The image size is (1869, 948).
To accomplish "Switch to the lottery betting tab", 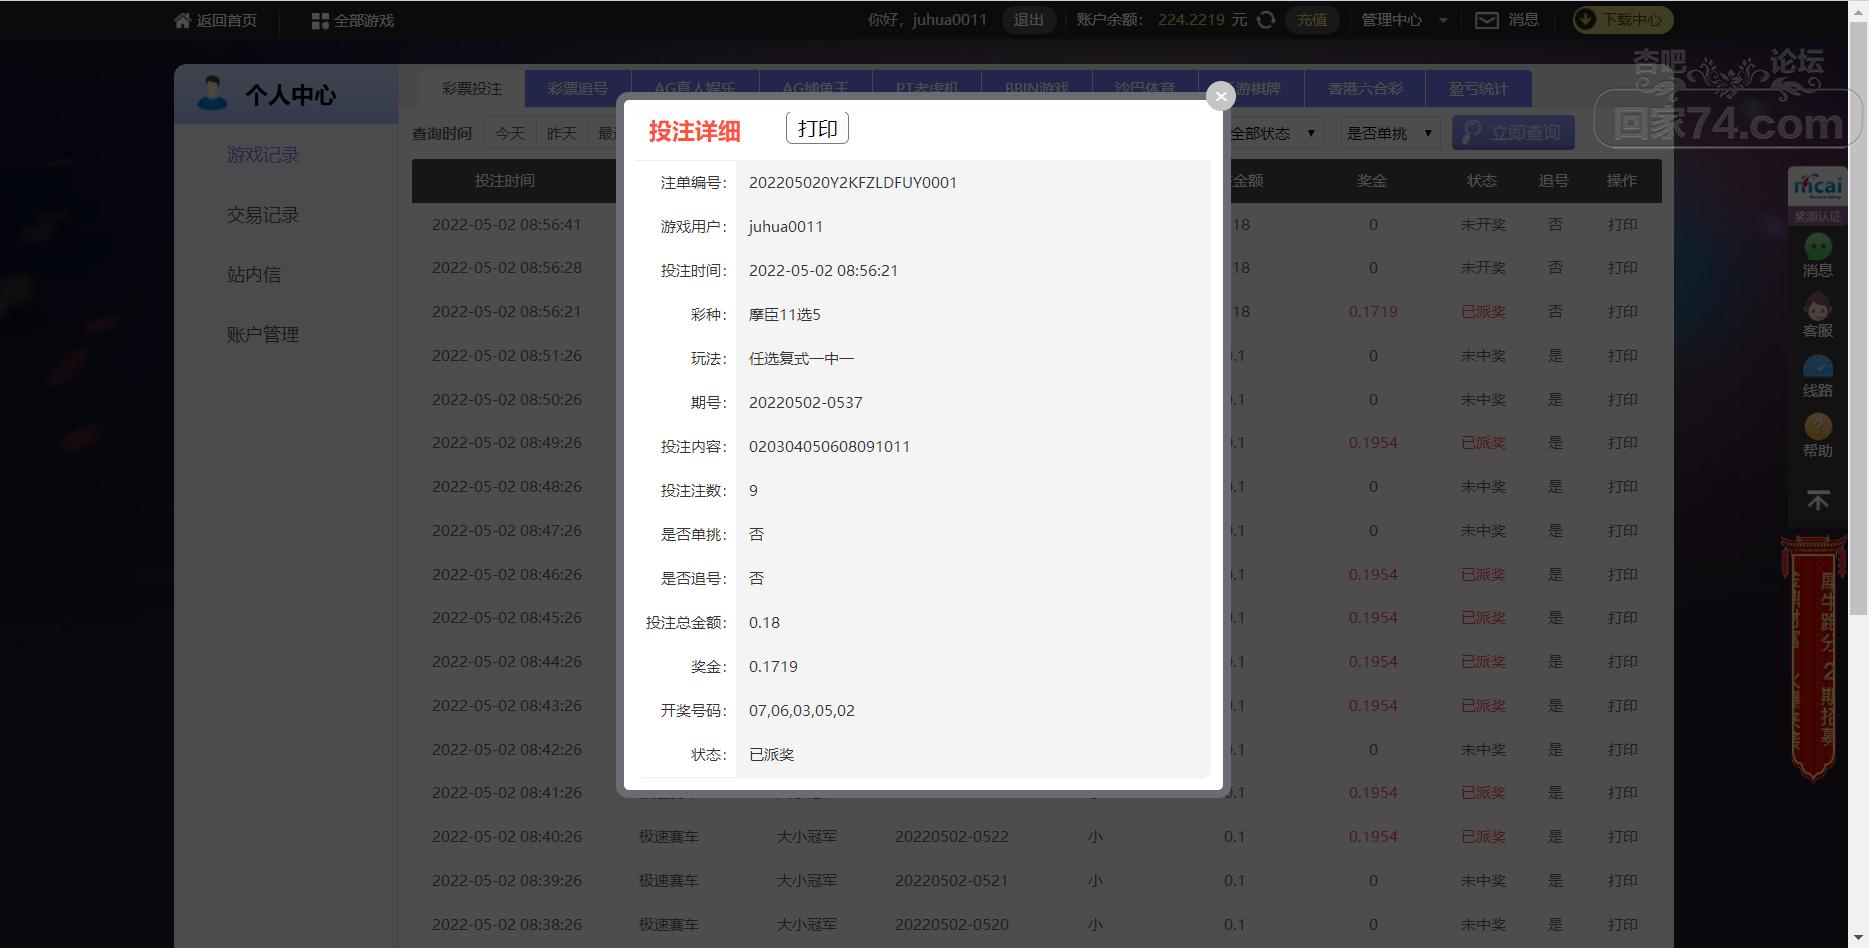I will click(471, 89).
